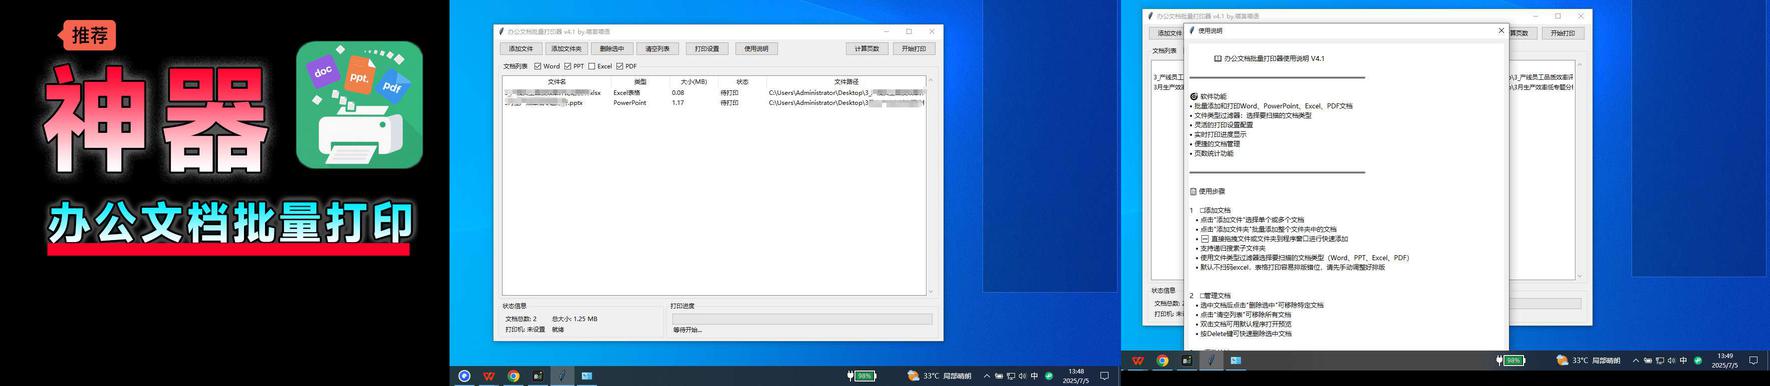Screen dimensions: 1770x386
Task: Open 33°C weather widget on 13:48 taskbar
Action: click(939, 376)
